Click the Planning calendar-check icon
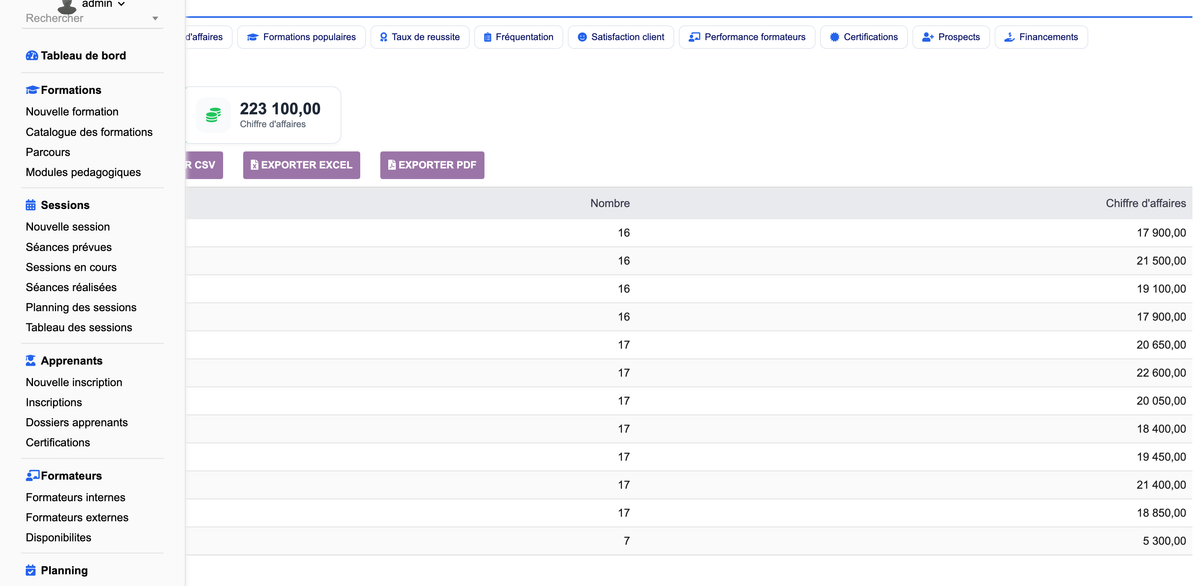Image resolution: width=1200 pixels, height=586 pixels. click(30, 571)
